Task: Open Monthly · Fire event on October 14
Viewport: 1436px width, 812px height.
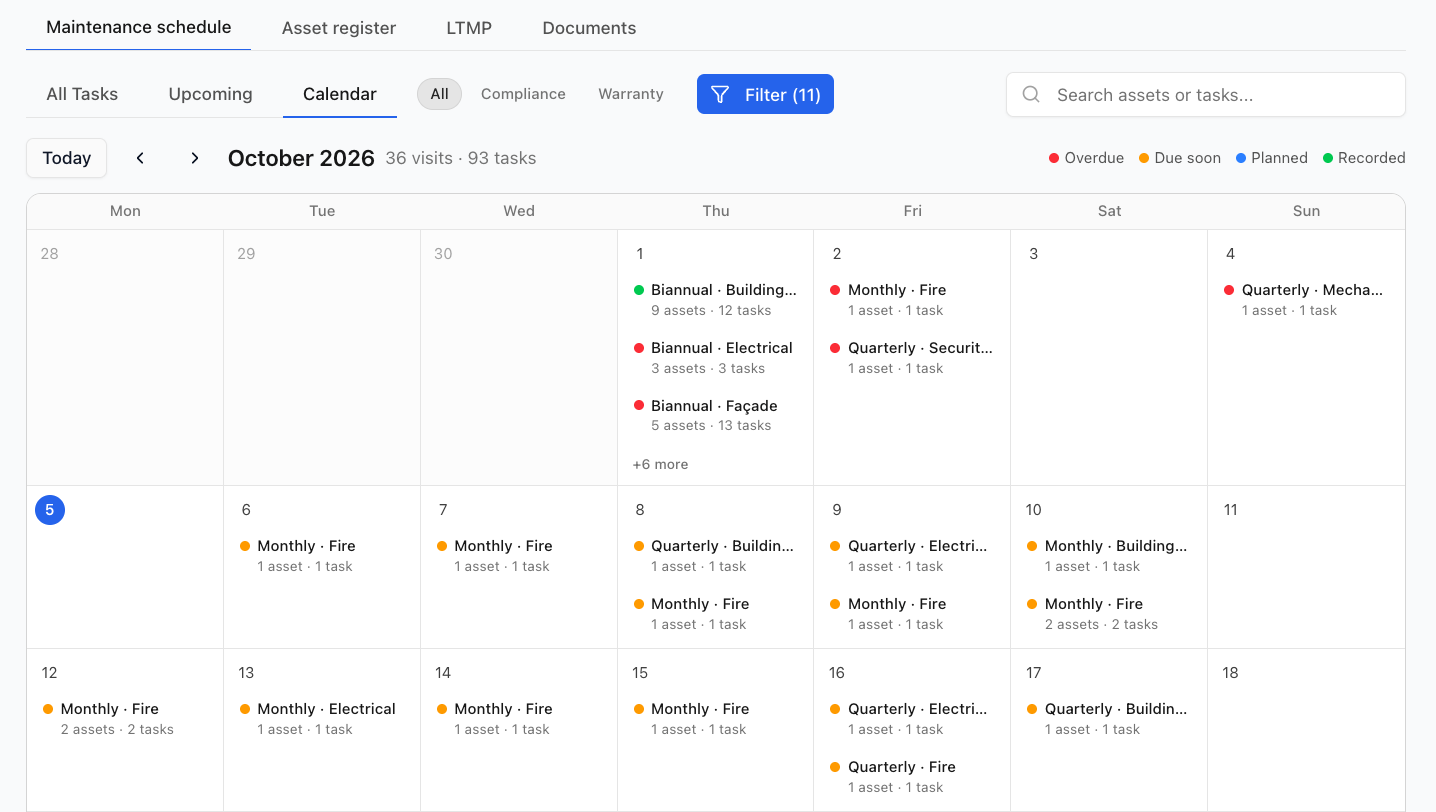Action: (x=519, y=719)
